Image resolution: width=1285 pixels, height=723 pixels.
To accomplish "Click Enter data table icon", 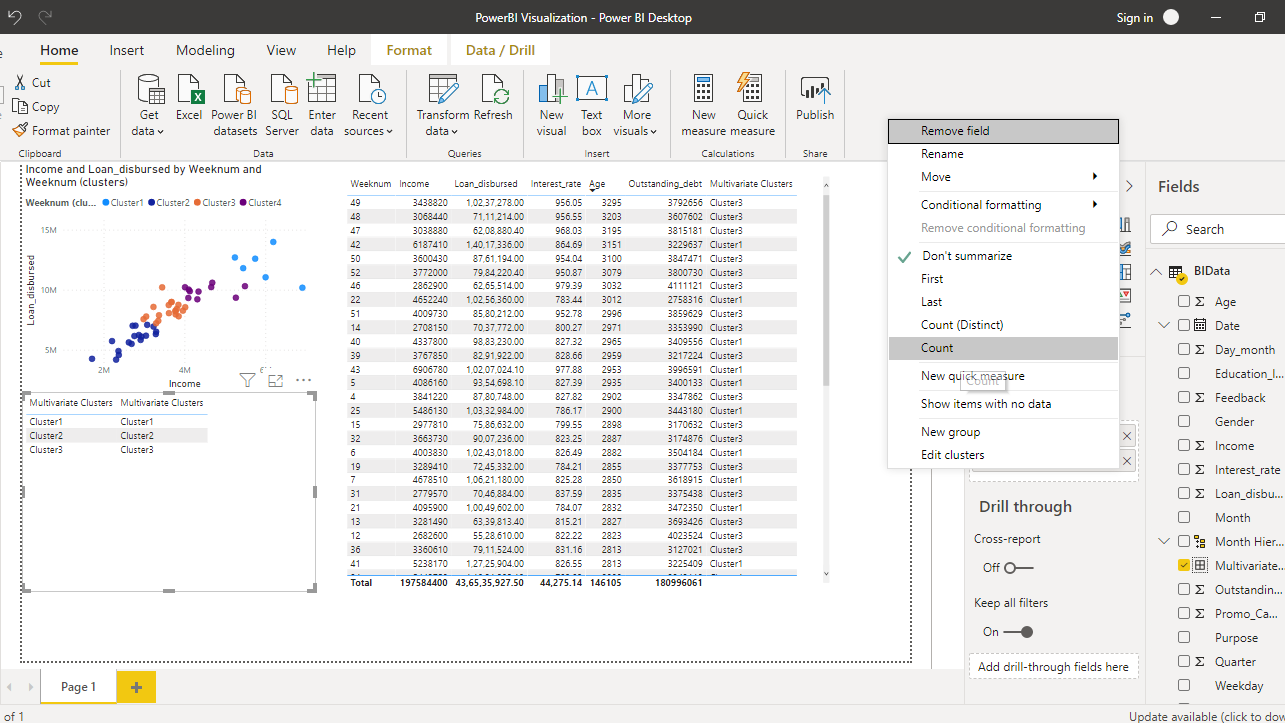I will 322,89.
